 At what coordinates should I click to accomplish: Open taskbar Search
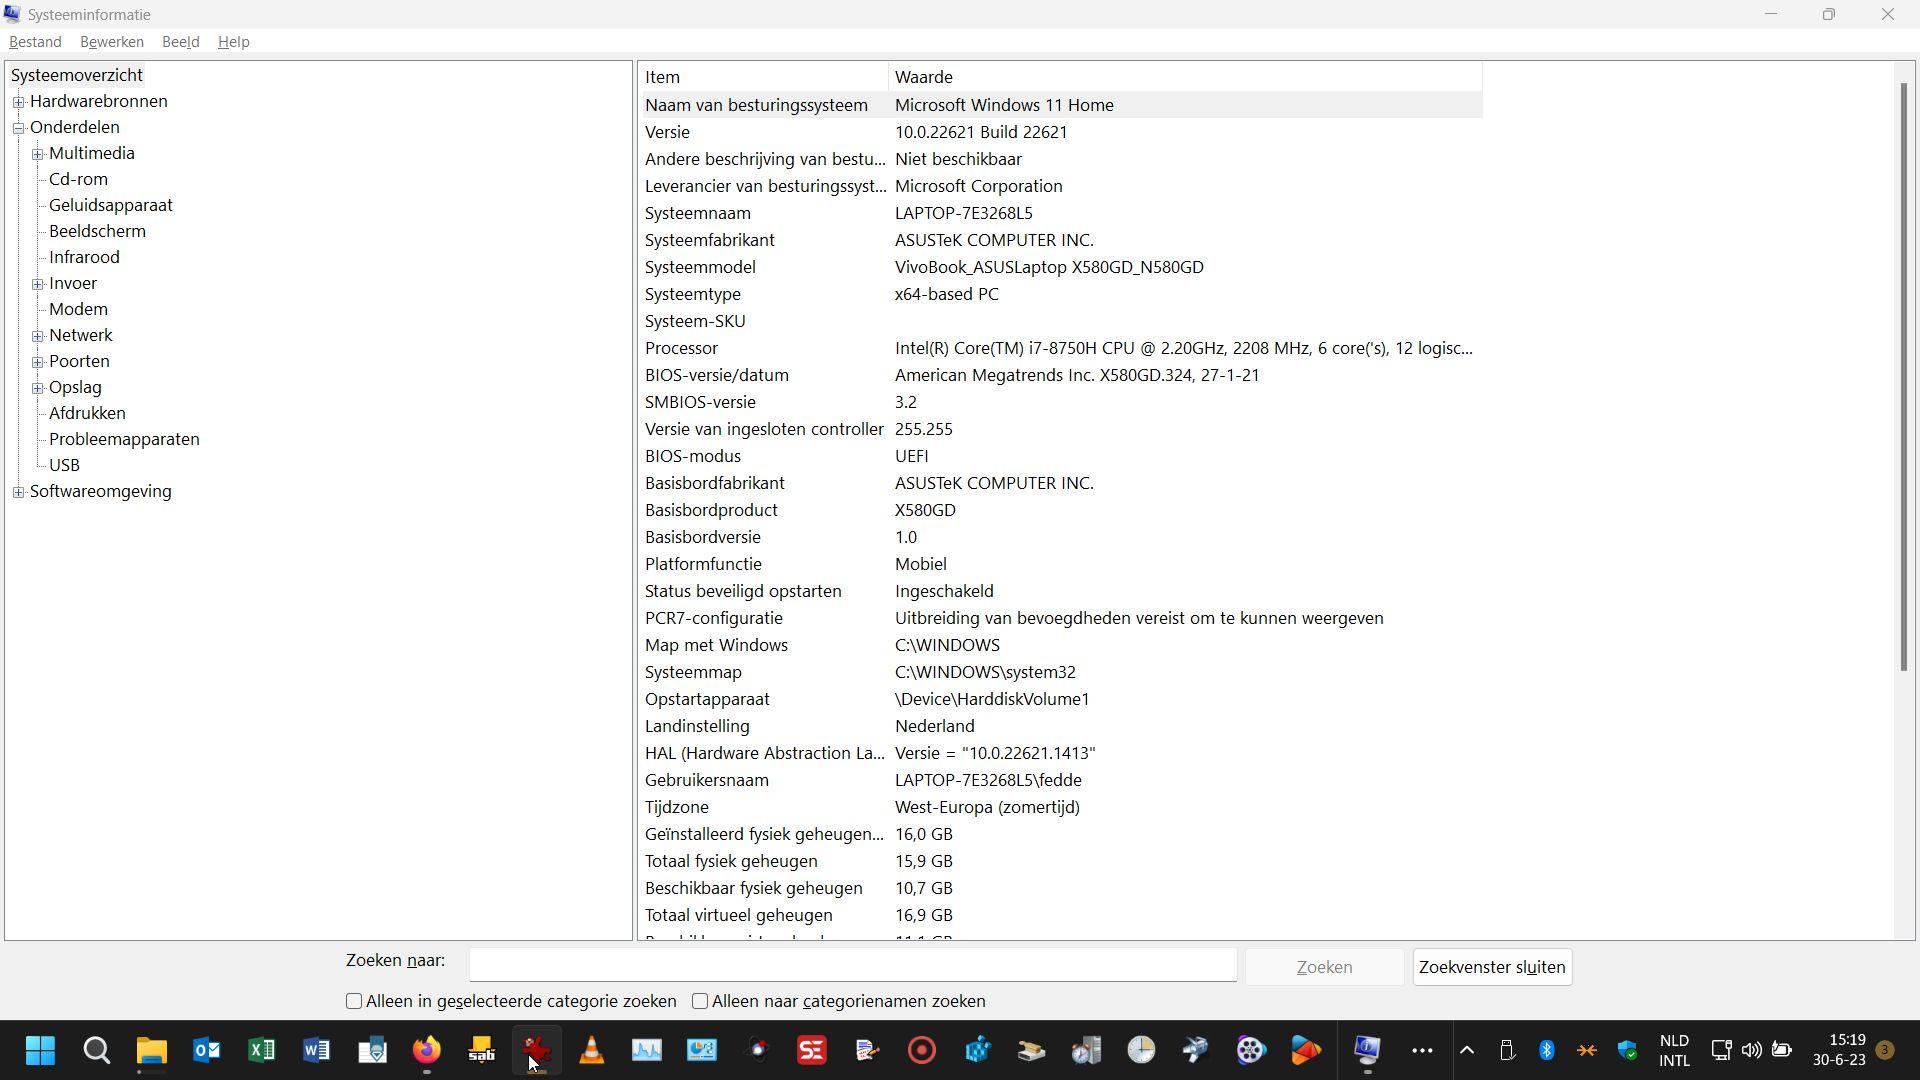[96, 1050]
